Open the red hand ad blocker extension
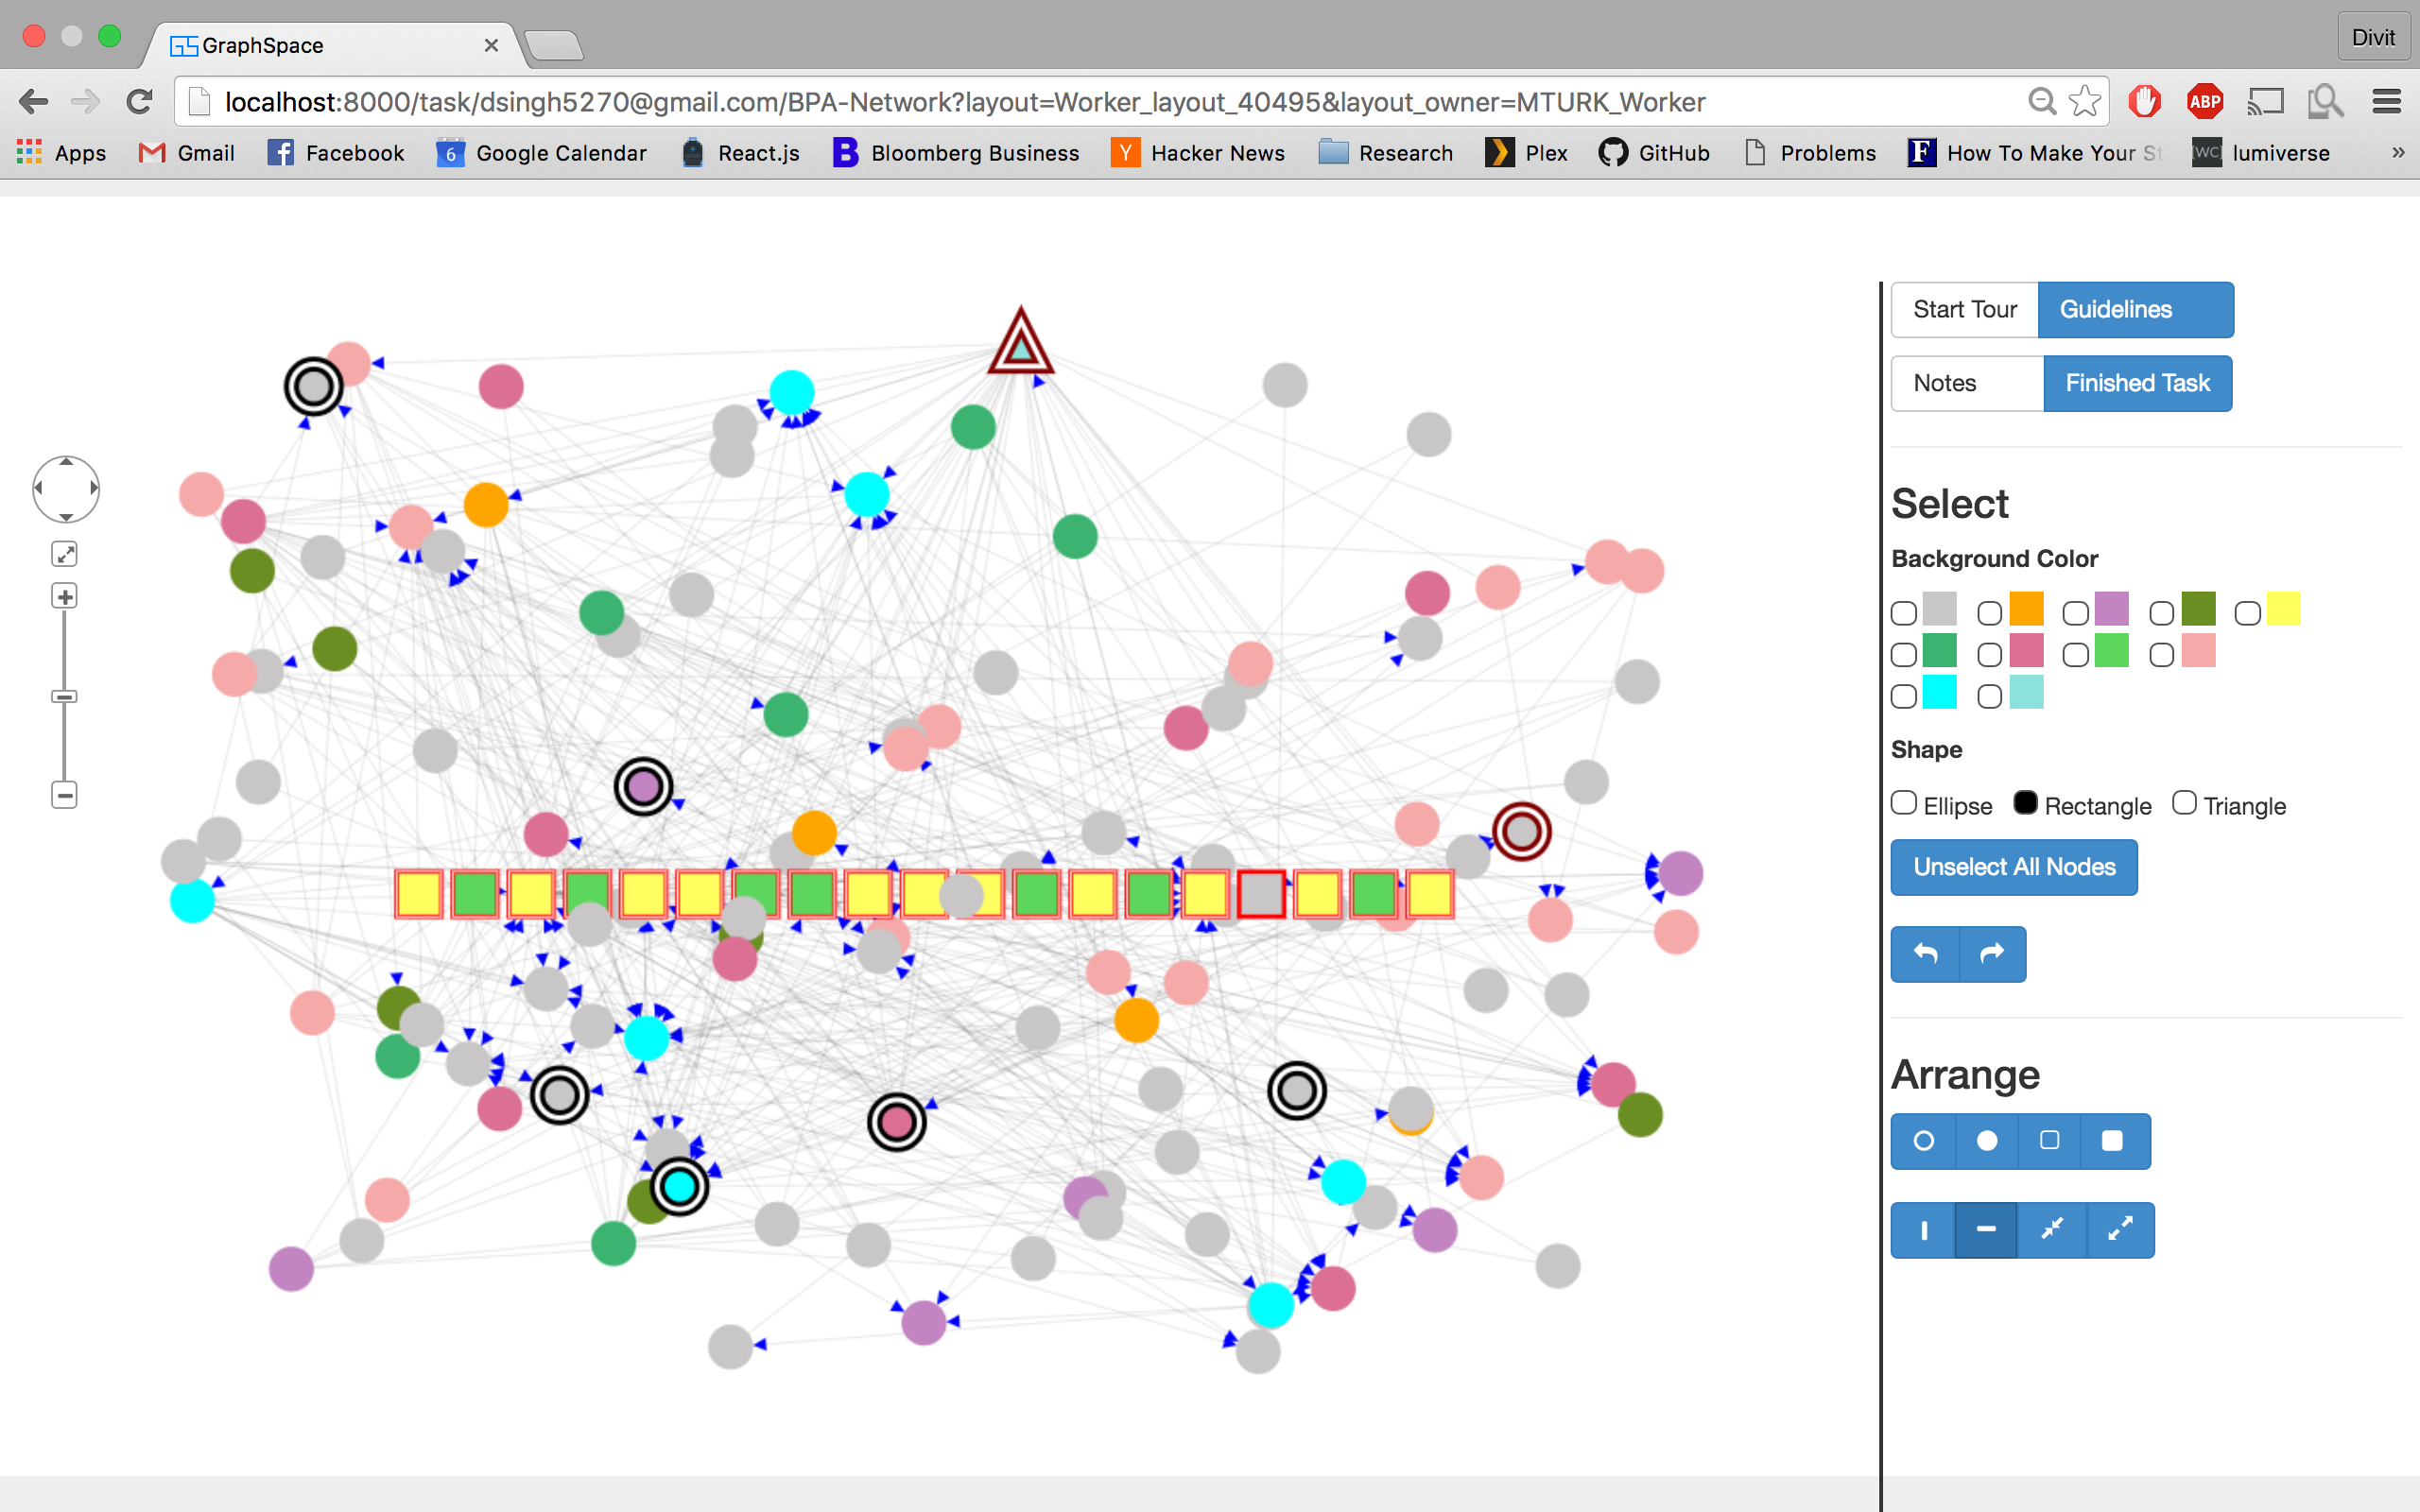Screen dimensions: 2420x1512 pyautogui.click(x=2145, y=101)
